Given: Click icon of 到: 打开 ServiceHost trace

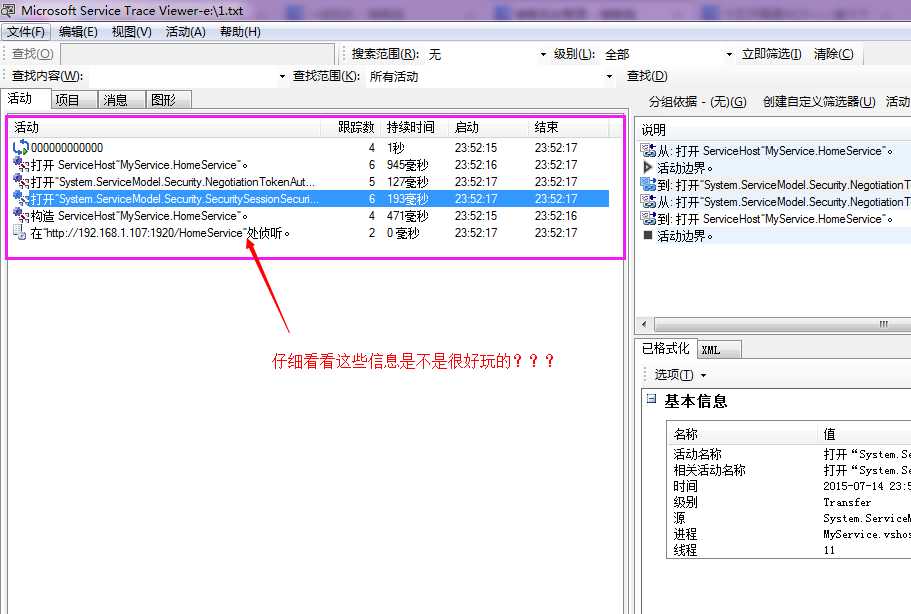Looking at the screenshot, I should pyautogui.click(x=648, y=218).
